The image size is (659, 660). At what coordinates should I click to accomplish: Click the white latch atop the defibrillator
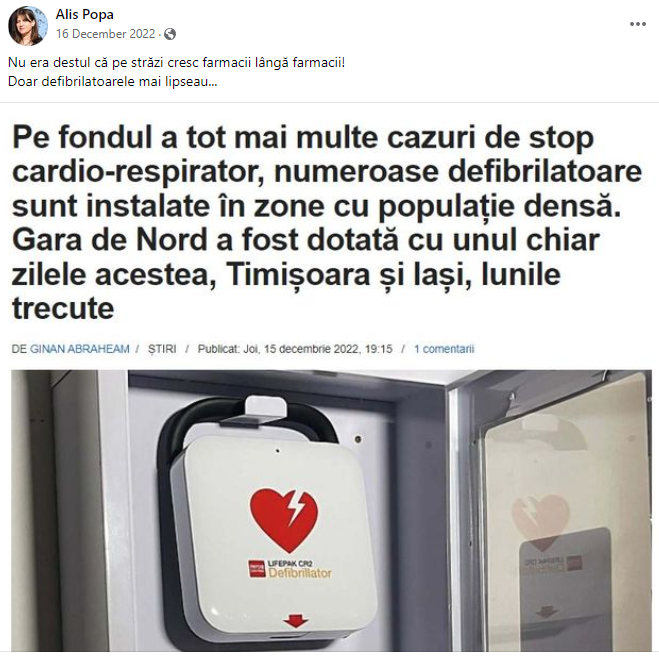pos(266,407)
